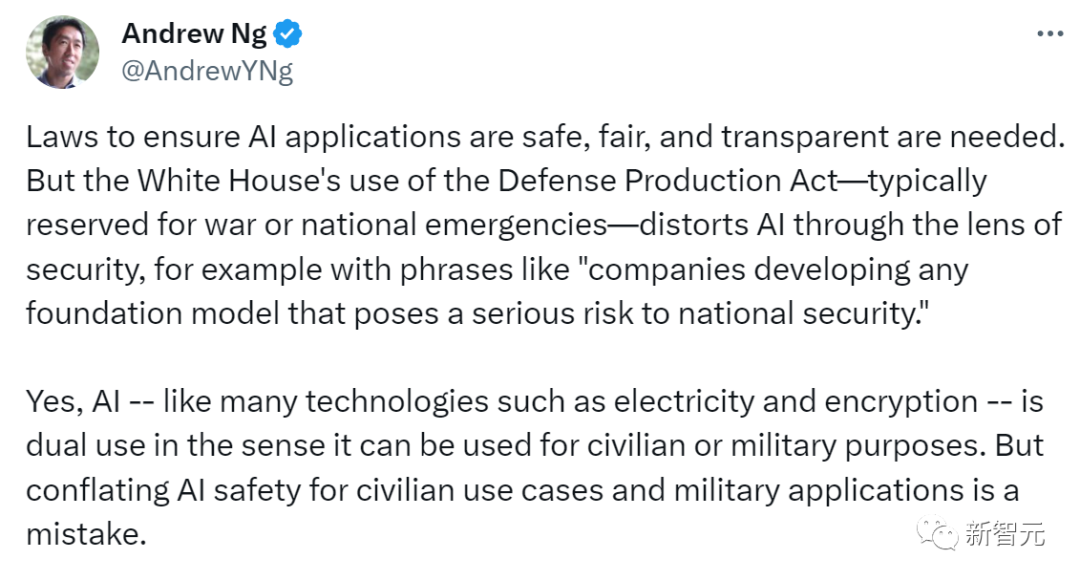
Task: Open the @AndrewYNg handle link
Action: pyautogui.click(x=207, y=71)
